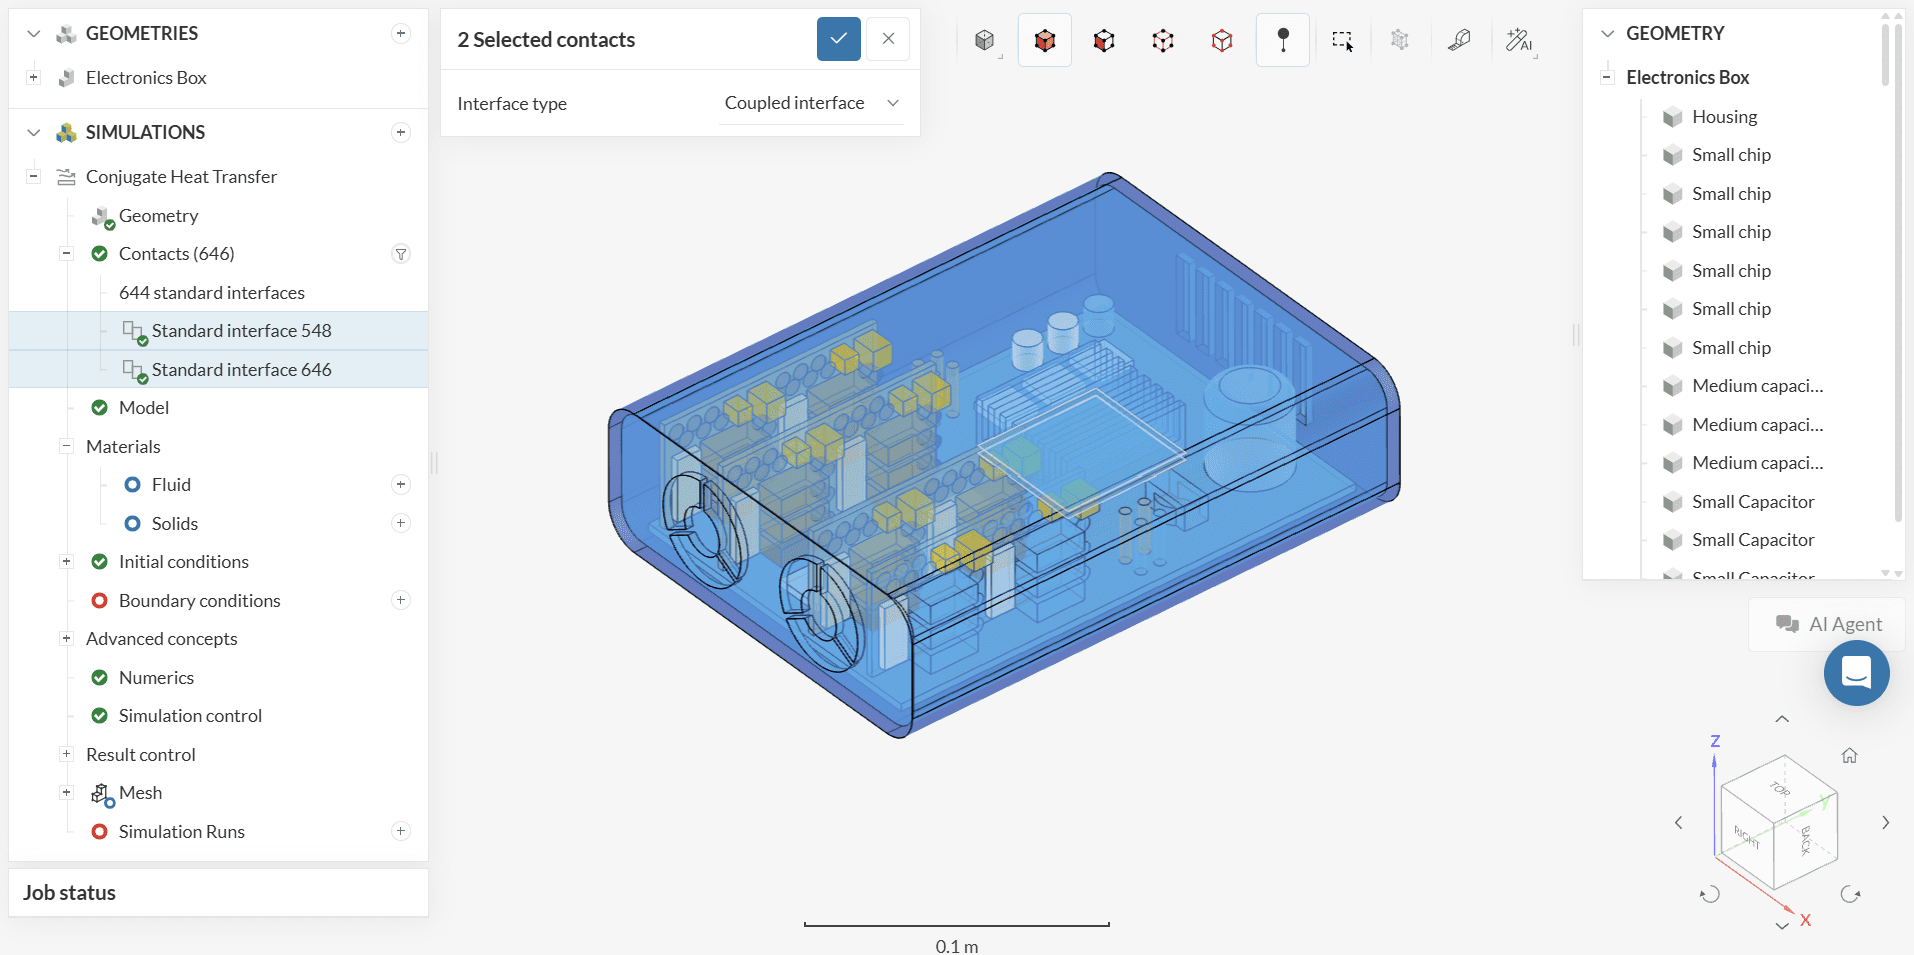The height and width of the screenshot is (955, 1914).
Task: Activate the box selection tool
Action: click(x=1342, y=40)
